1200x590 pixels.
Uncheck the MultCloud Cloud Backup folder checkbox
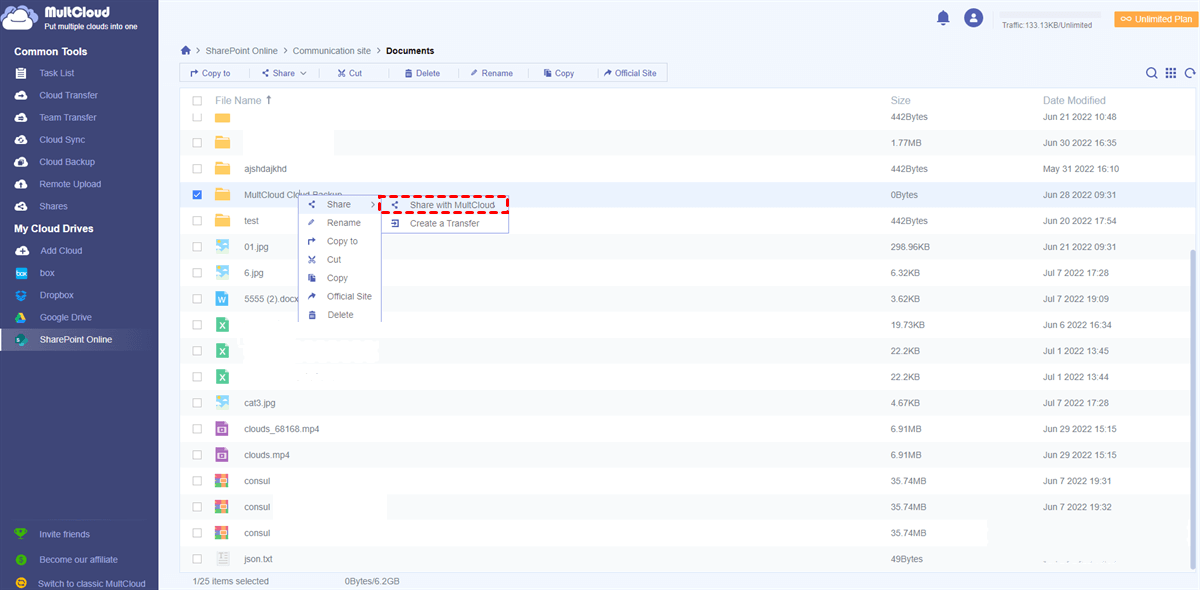point(197,195)
